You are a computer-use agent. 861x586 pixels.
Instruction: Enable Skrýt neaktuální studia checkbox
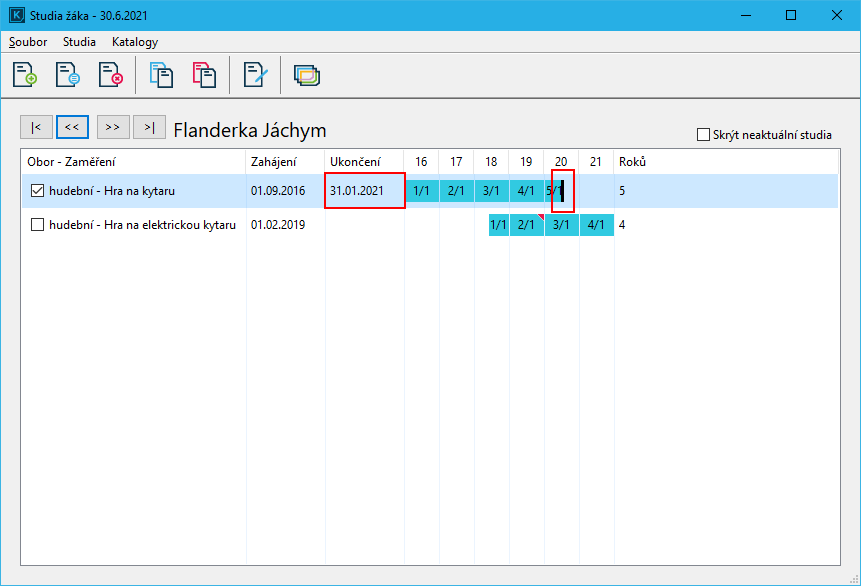pos(703,135)
